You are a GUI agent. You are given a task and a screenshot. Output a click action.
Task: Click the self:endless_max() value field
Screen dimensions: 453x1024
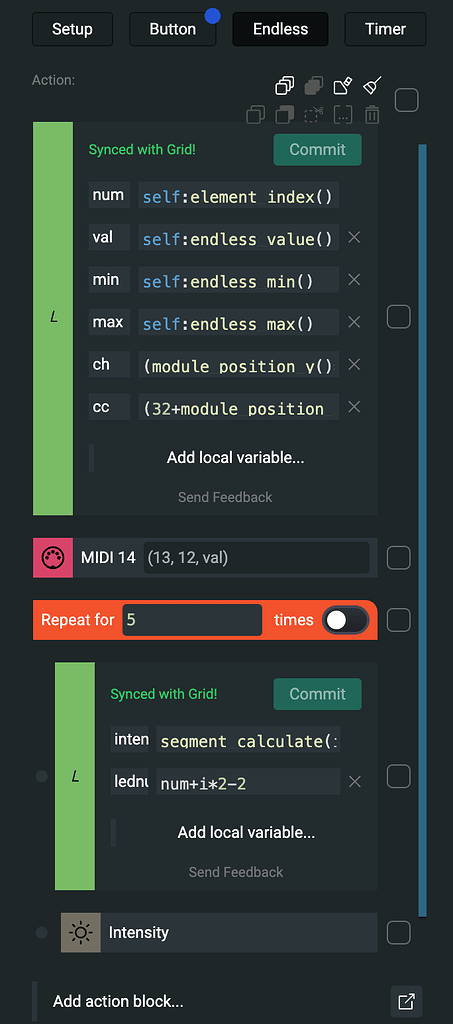tap(238, 323)
